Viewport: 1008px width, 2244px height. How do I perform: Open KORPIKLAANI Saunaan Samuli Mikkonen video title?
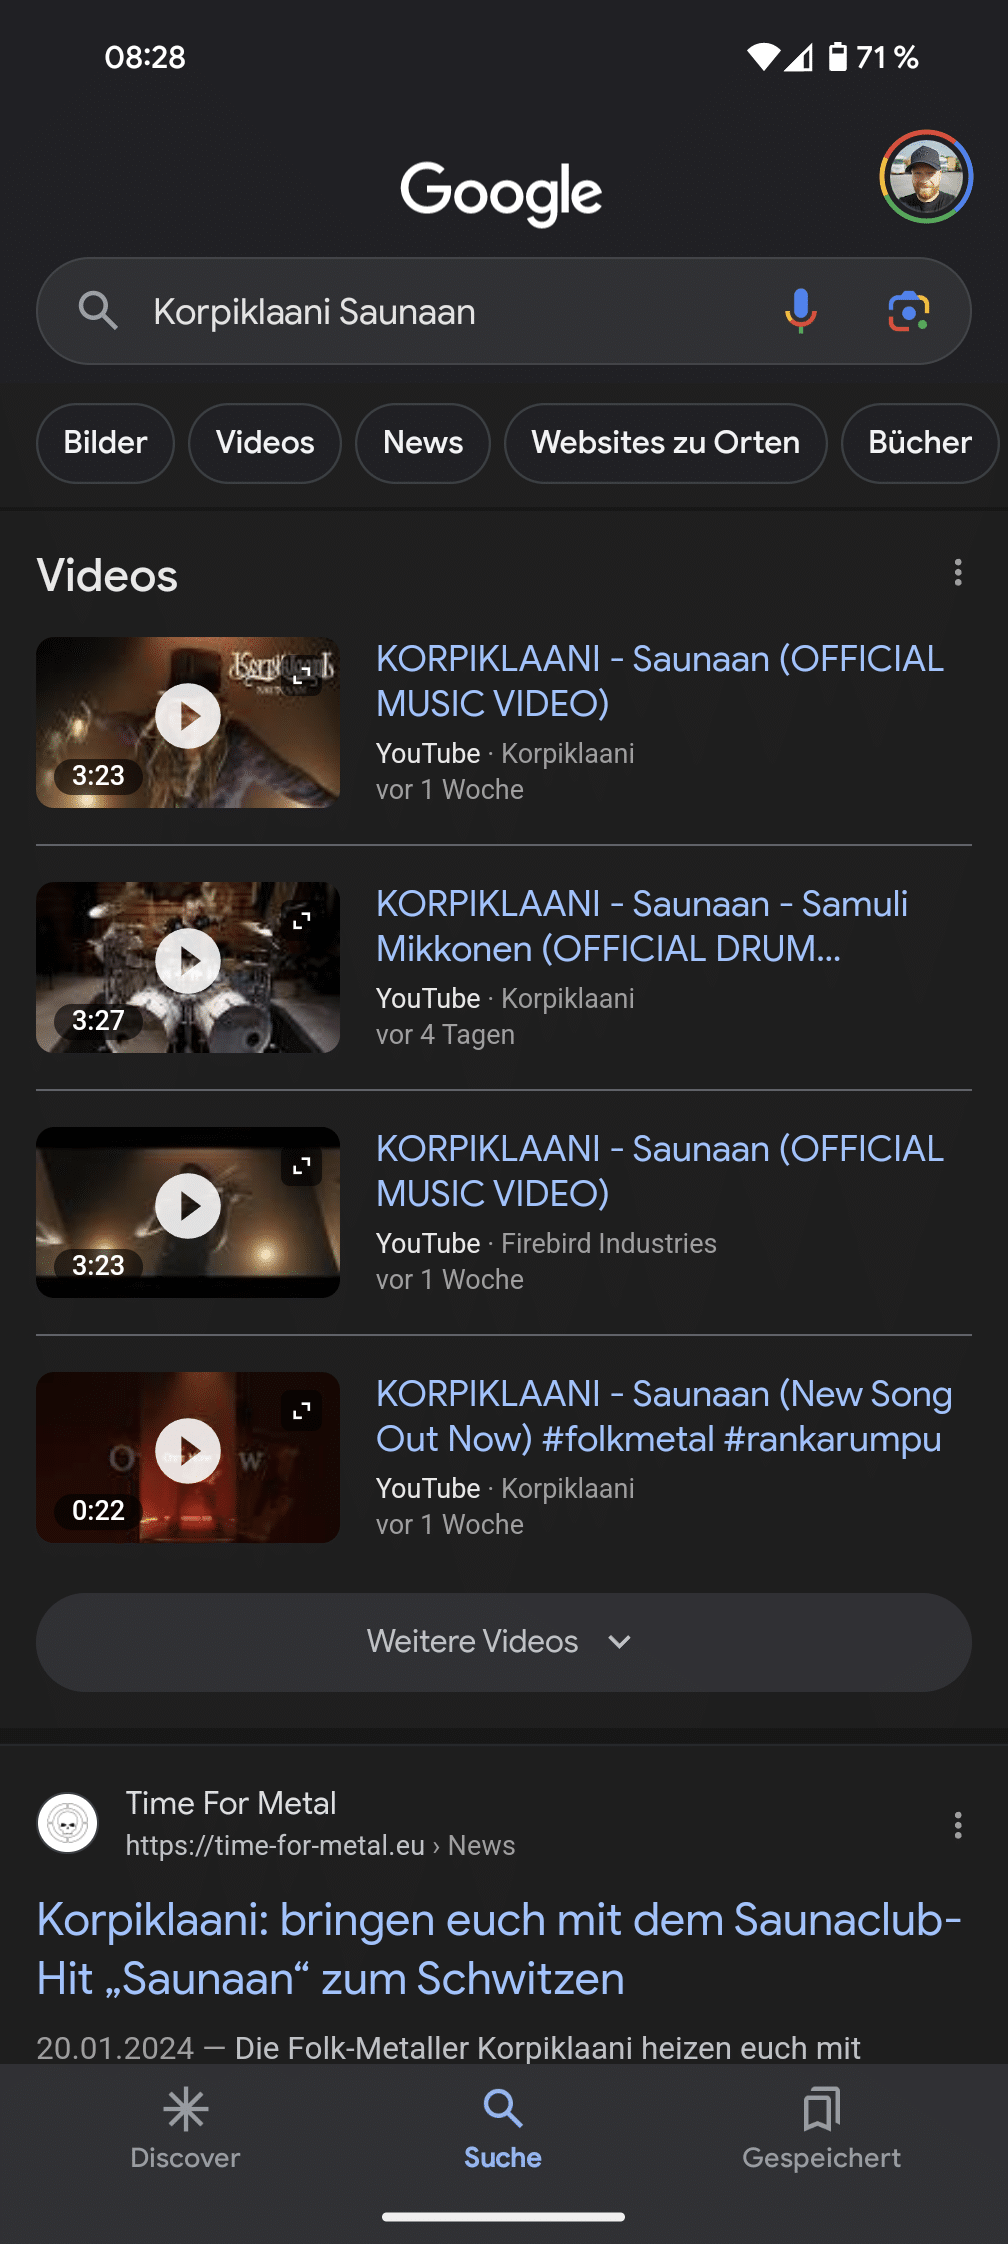coord(642,926)
